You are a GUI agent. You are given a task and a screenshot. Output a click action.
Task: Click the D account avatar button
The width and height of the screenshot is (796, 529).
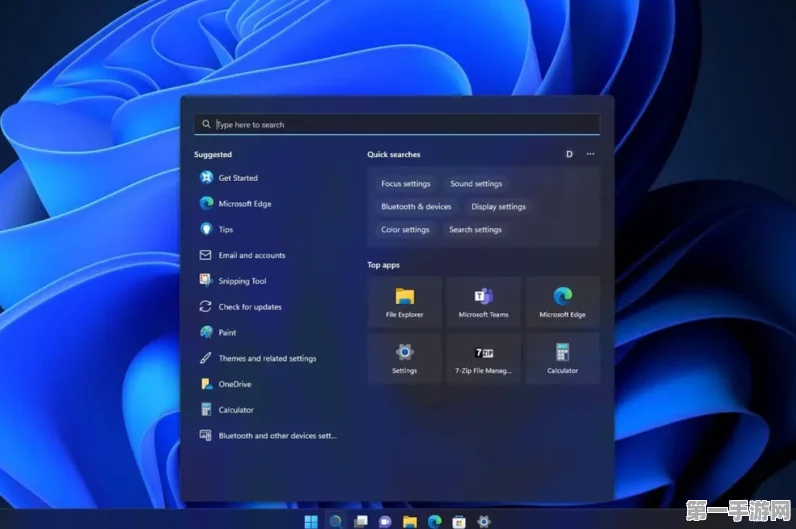[x=569, y=154]
